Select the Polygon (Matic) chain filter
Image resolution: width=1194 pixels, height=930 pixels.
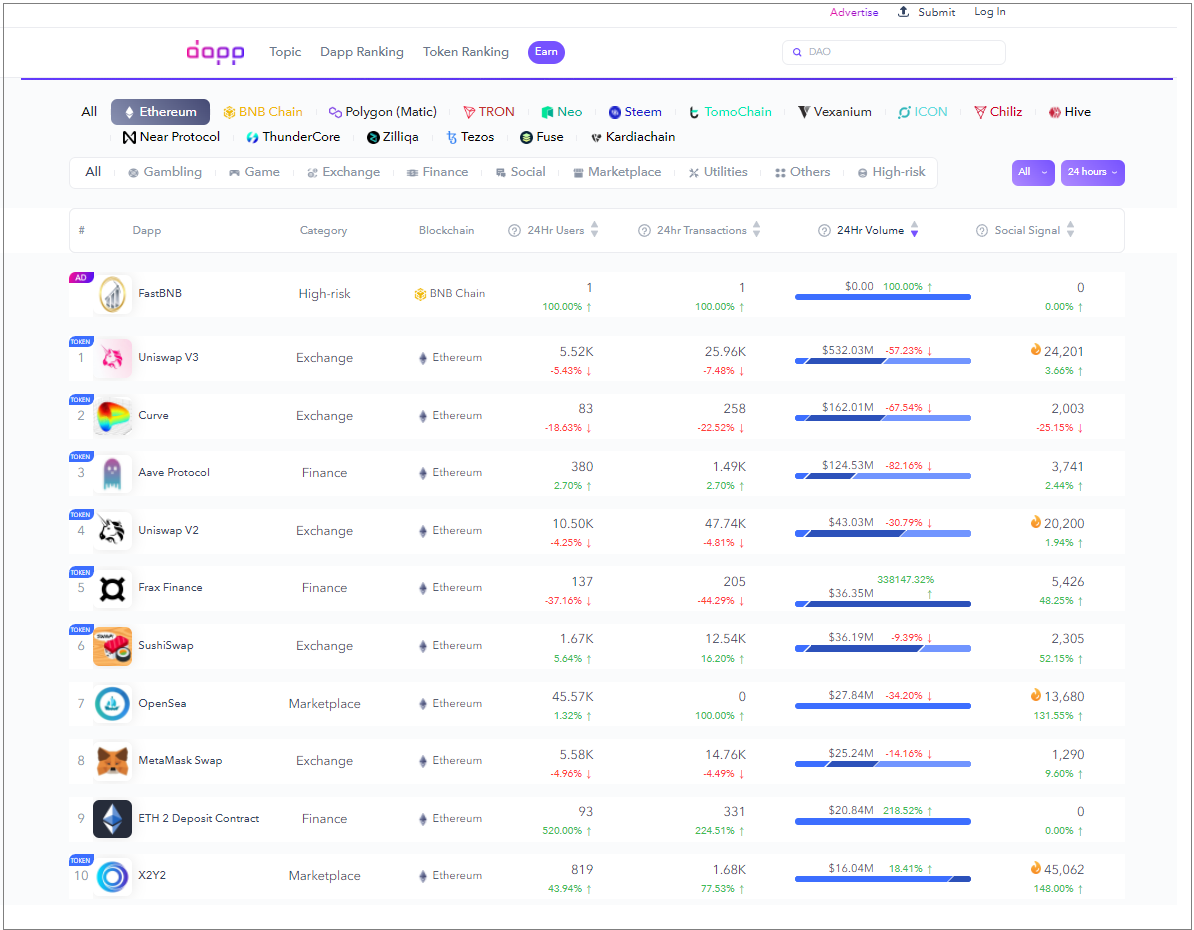(382, 112)
